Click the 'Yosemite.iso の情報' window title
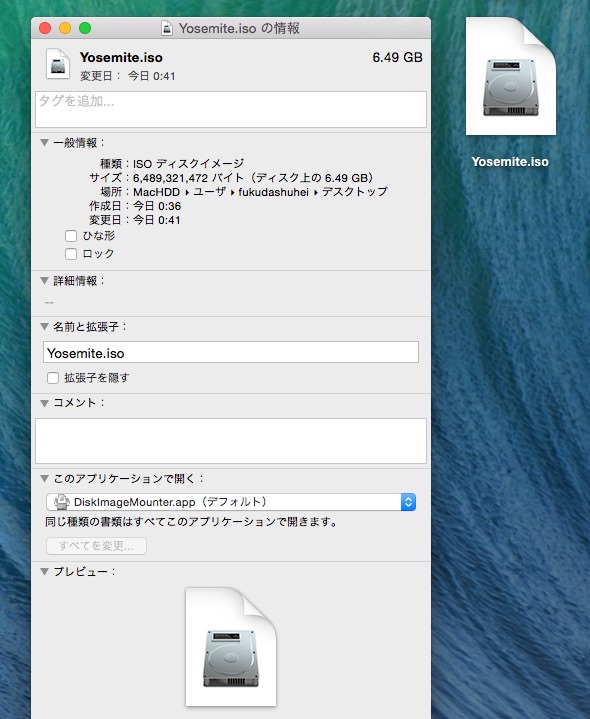The width and height of the screenshot is (590, 719). (x=239, y=28)
